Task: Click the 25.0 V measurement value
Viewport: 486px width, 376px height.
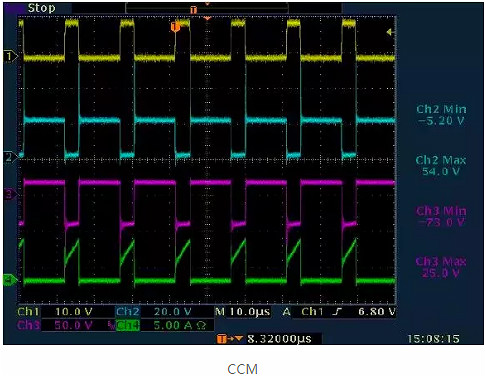Action: (441, 273)
